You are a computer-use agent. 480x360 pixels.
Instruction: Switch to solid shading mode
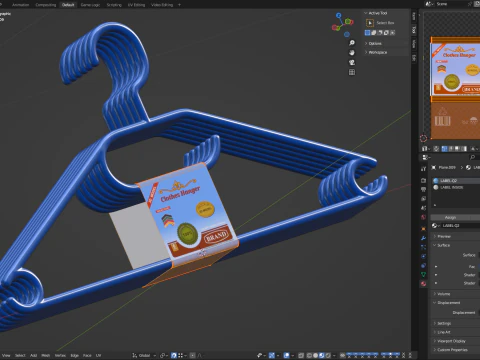coord(315,355)
